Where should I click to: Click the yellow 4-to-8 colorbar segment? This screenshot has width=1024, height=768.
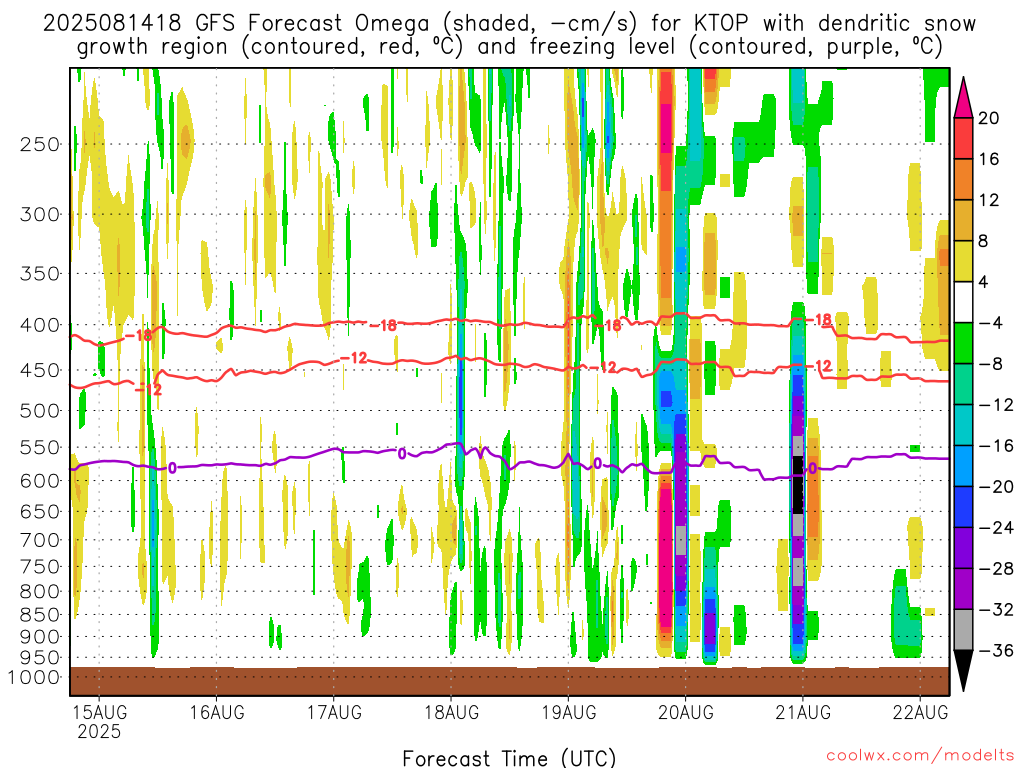point(963,261)
